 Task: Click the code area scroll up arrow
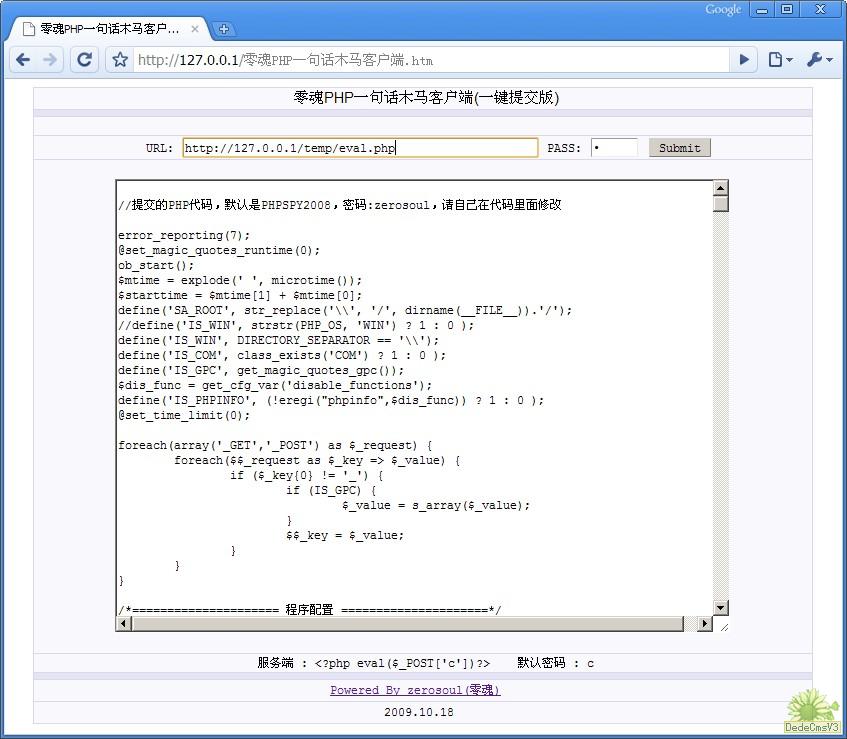721,188
